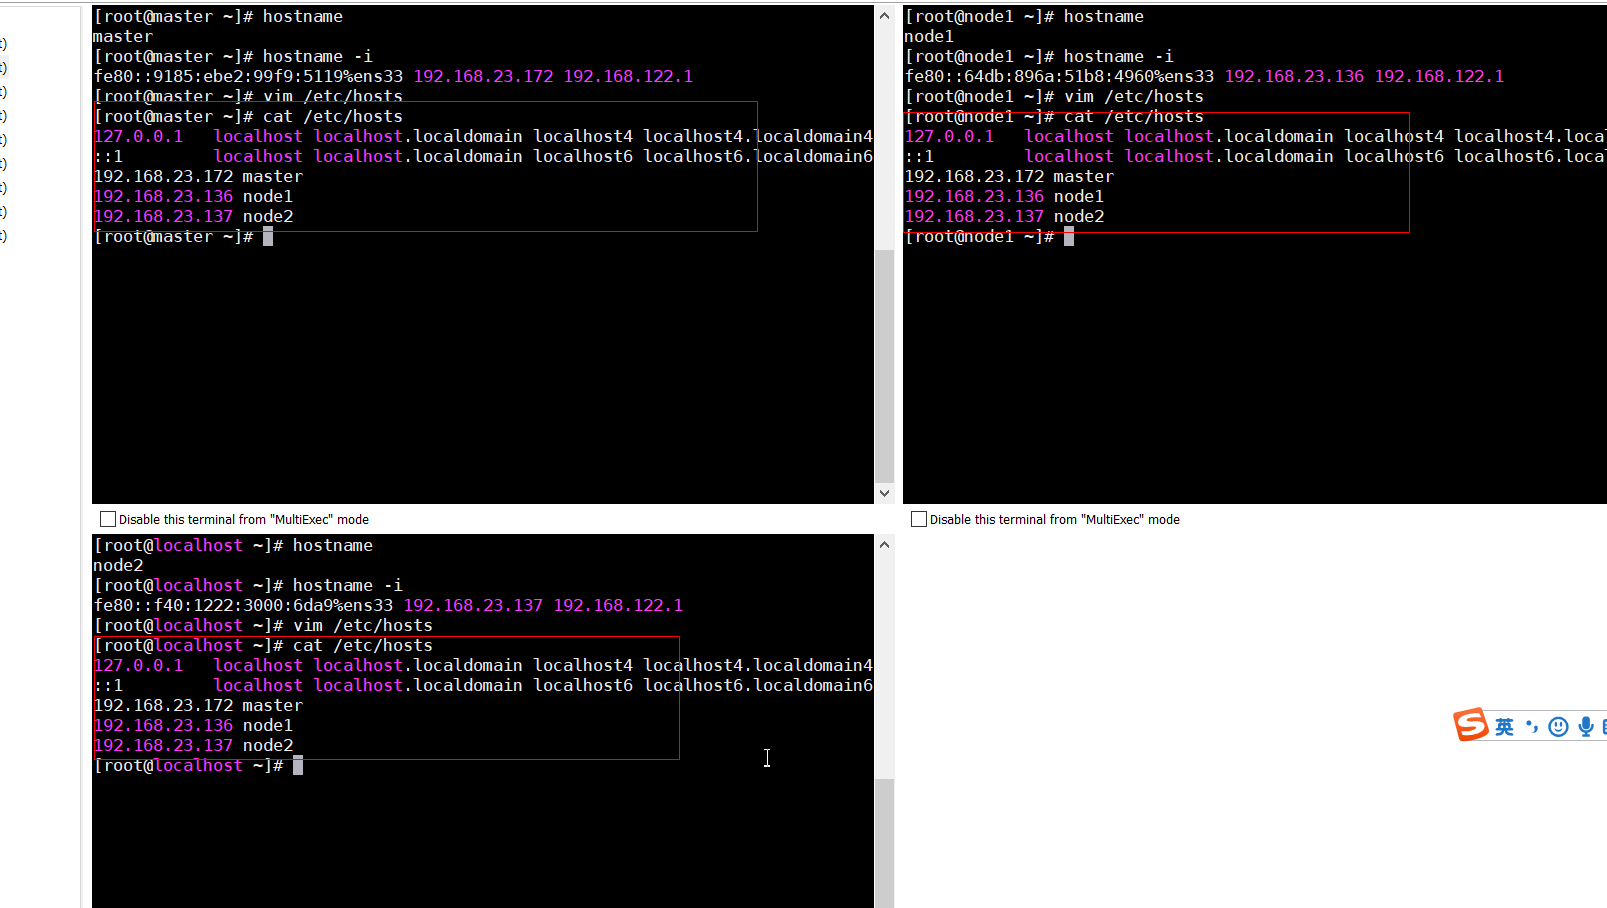Click the master terminal scrollbar thumb
The width and height of the screenshot is (1607, 908).
point(884,367)
